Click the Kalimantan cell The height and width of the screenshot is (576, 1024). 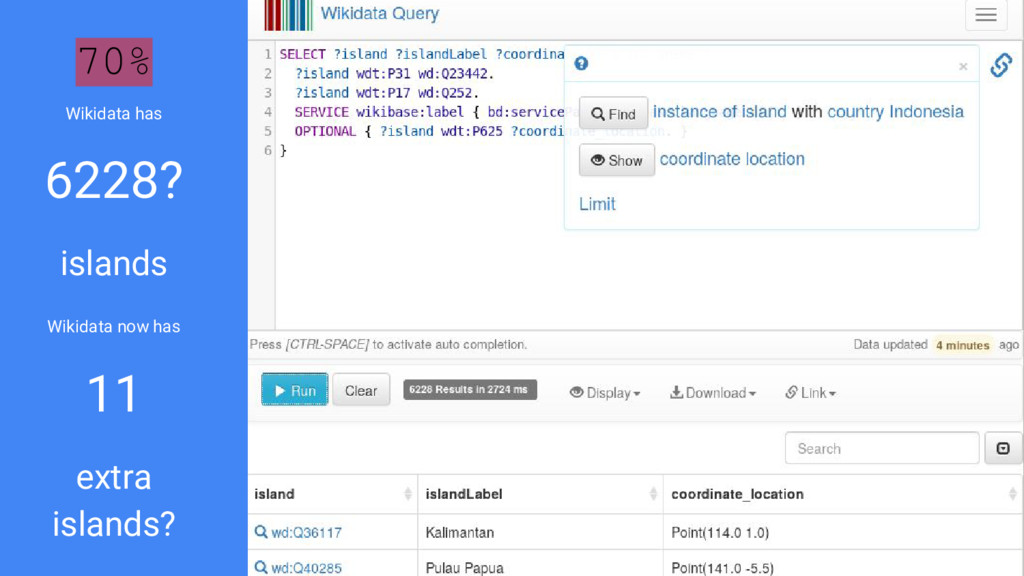click(540, 532)
